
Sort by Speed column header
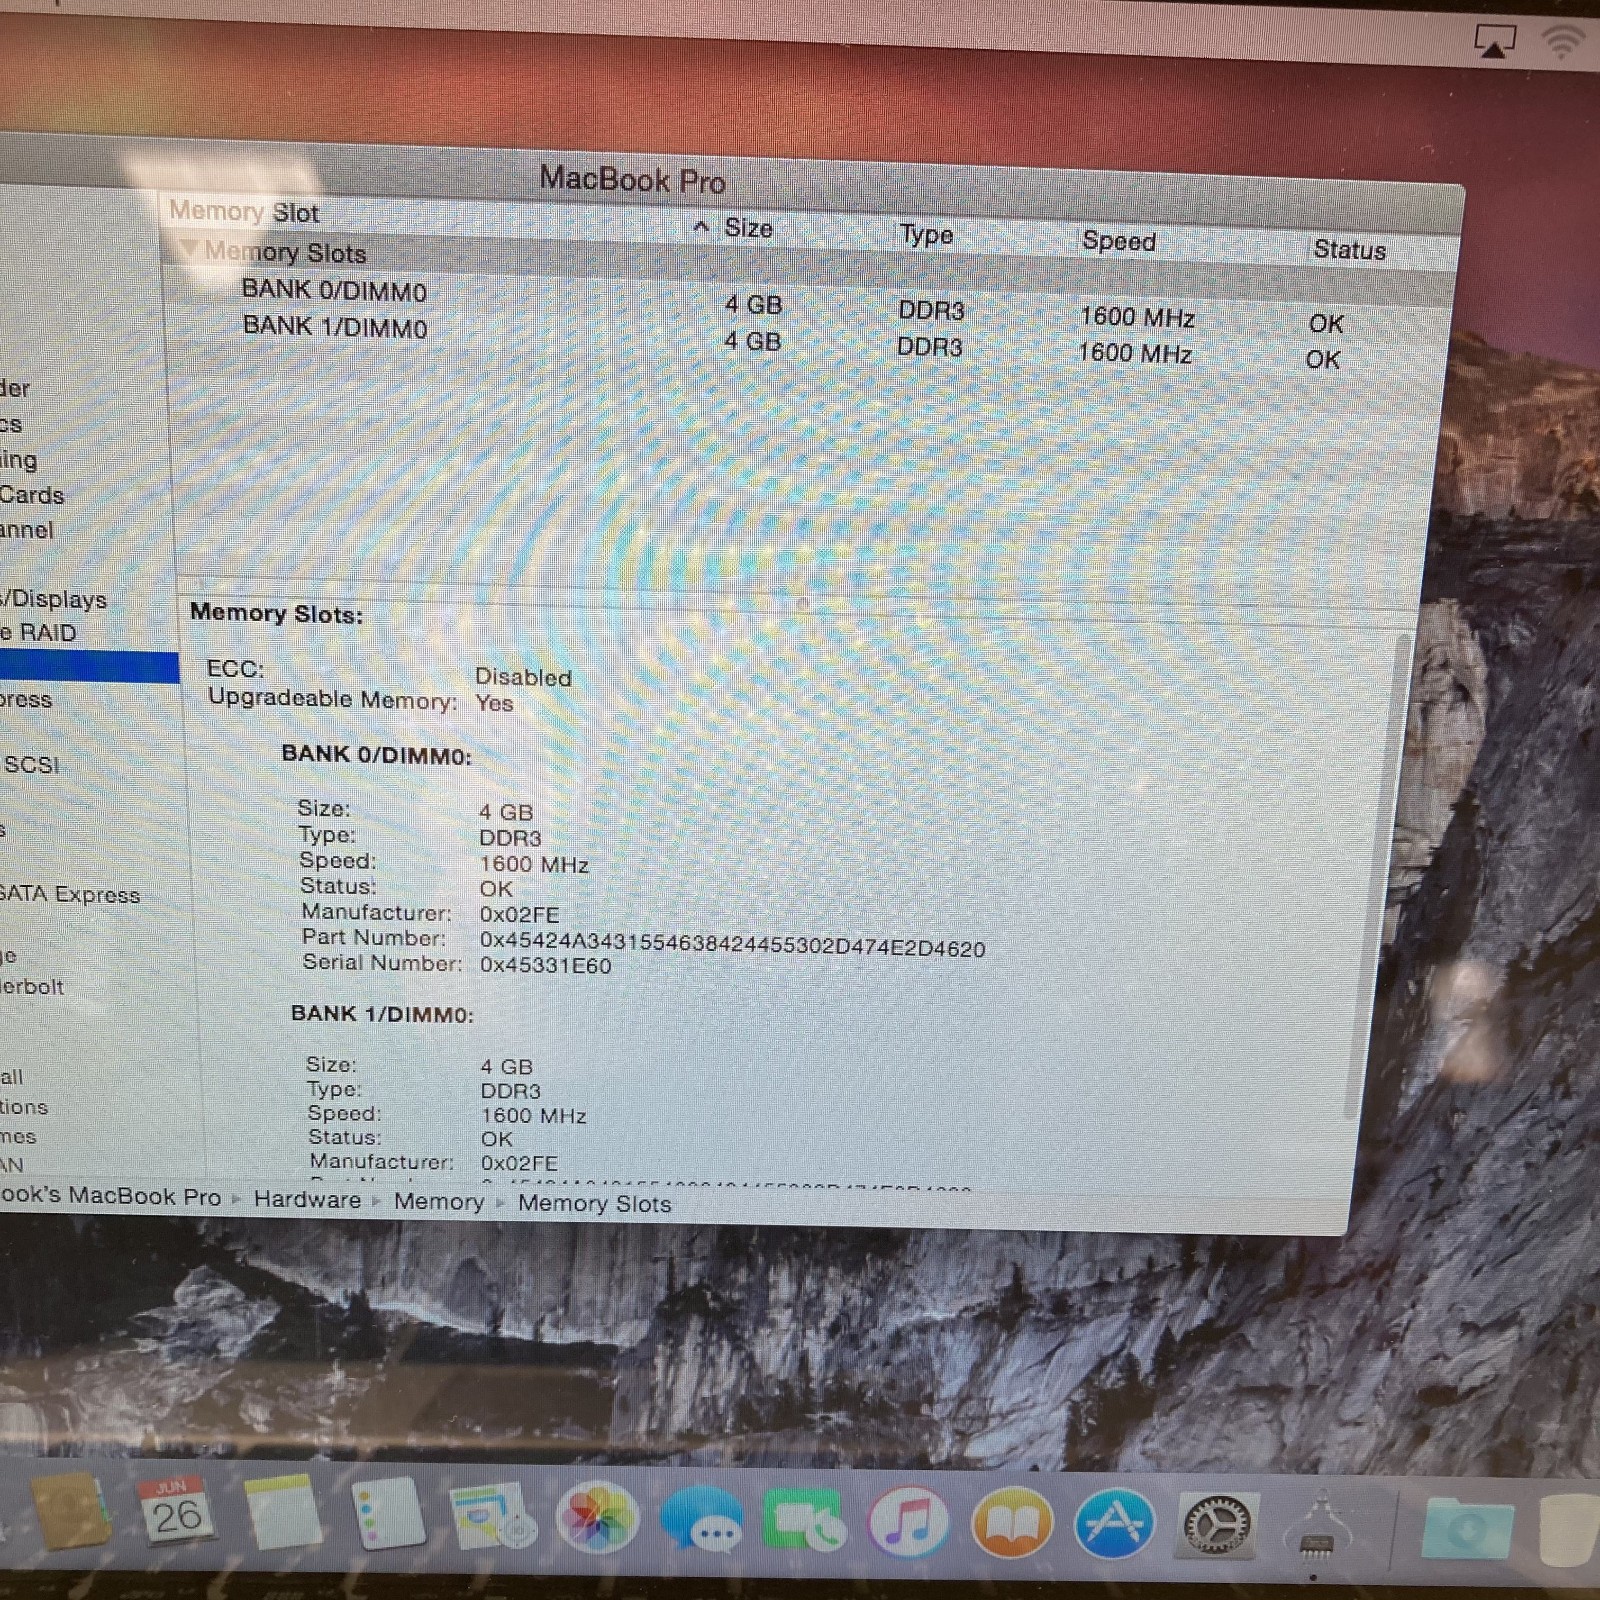coord(1119,241)
